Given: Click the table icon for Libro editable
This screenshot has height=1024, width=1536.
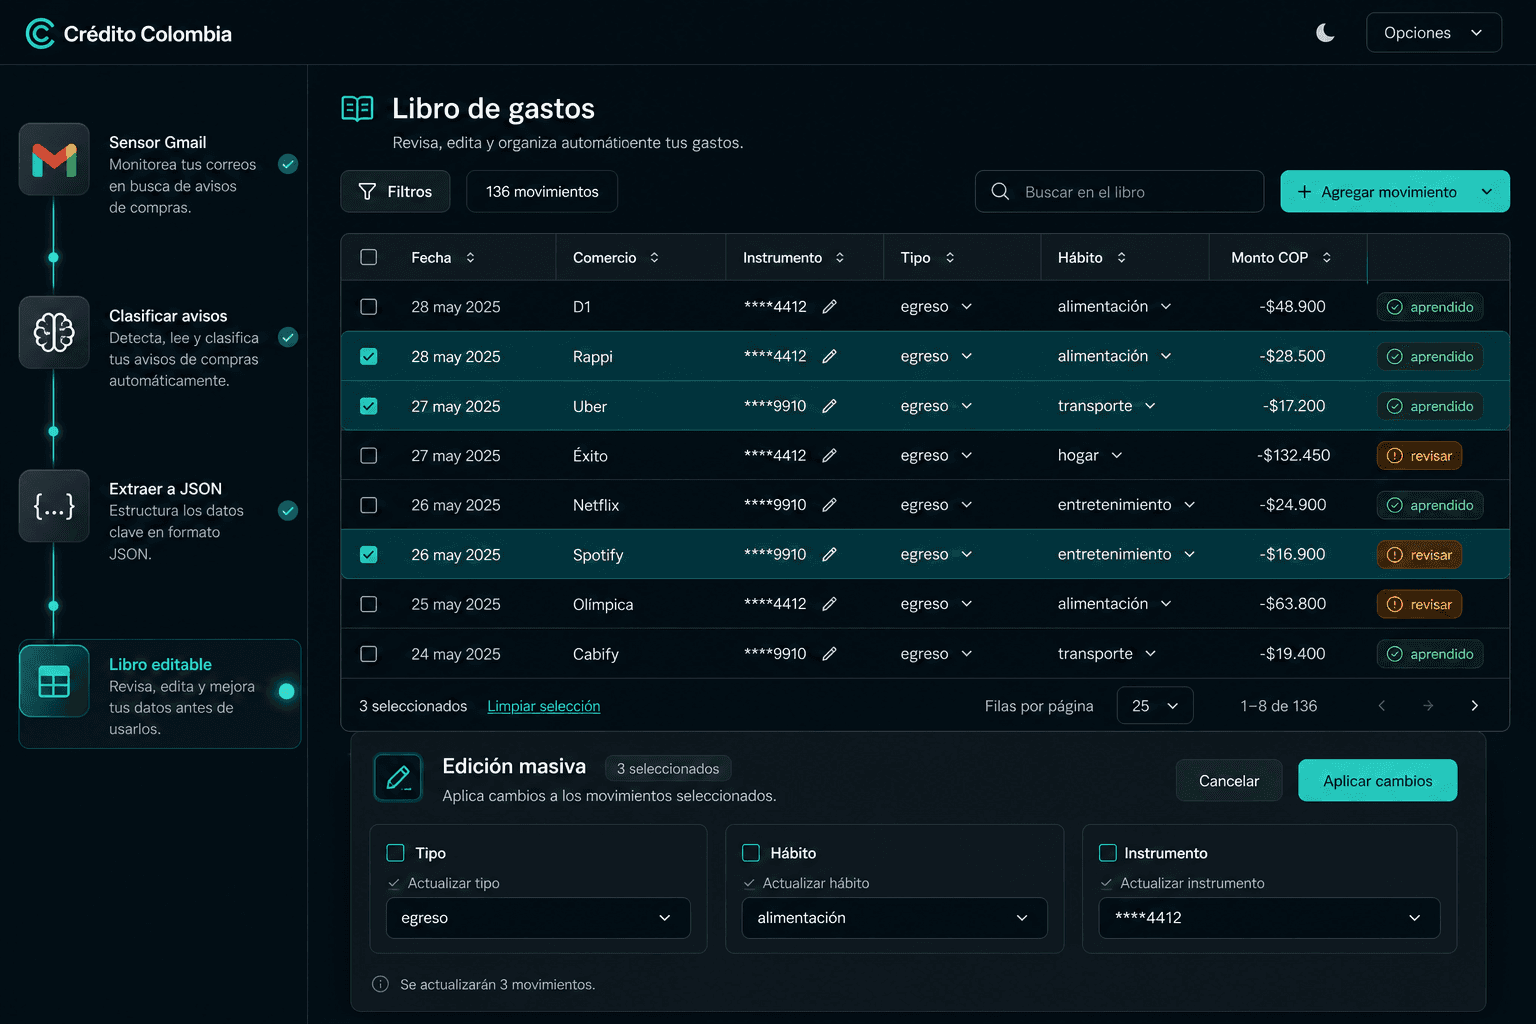Looking at the screenshot, I should (54, 681).
